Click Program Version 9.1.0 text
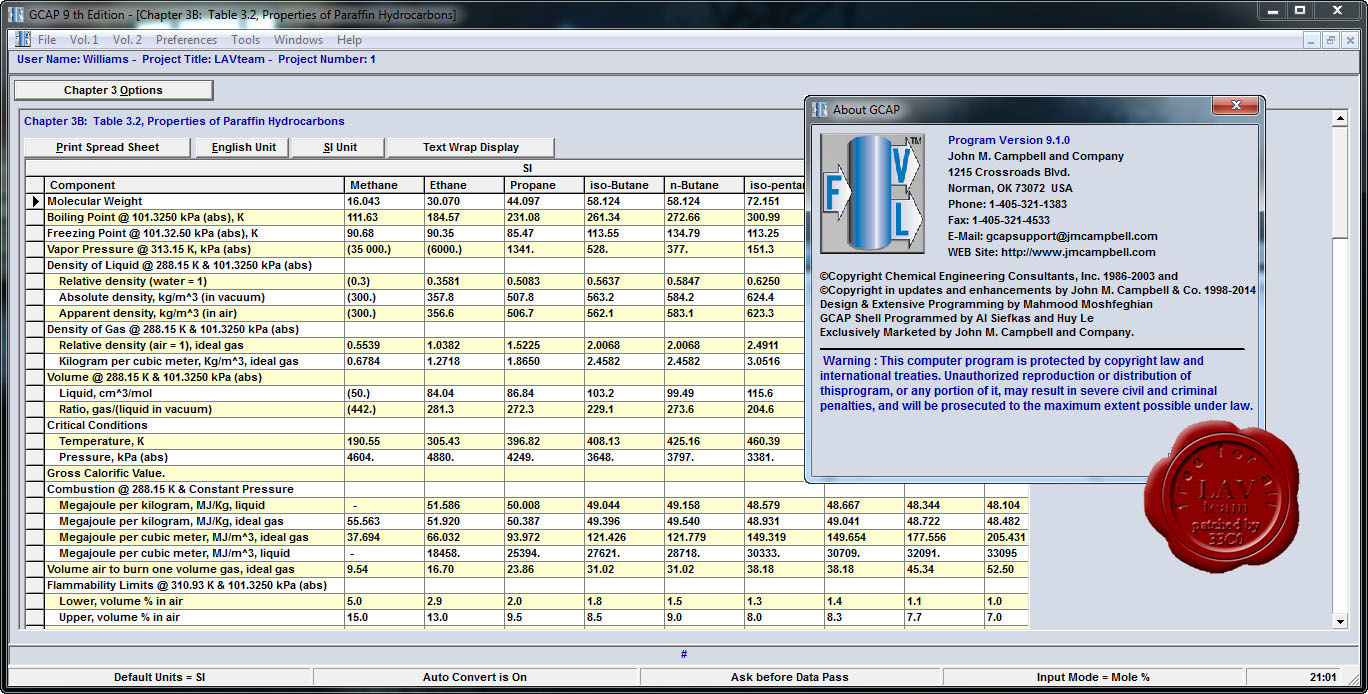The width and height of the screenshot is (1368, 694). (1009, 140)
